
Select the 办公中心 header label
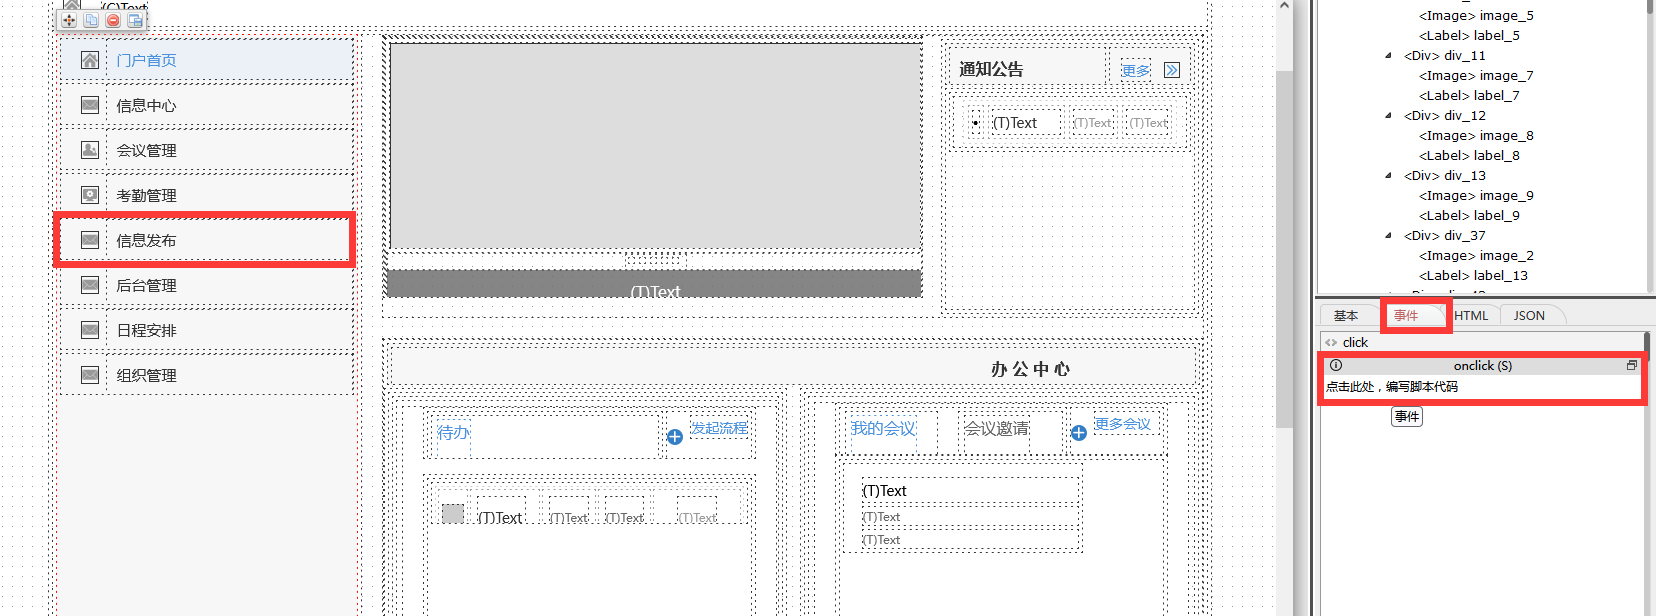[1030, 369]
